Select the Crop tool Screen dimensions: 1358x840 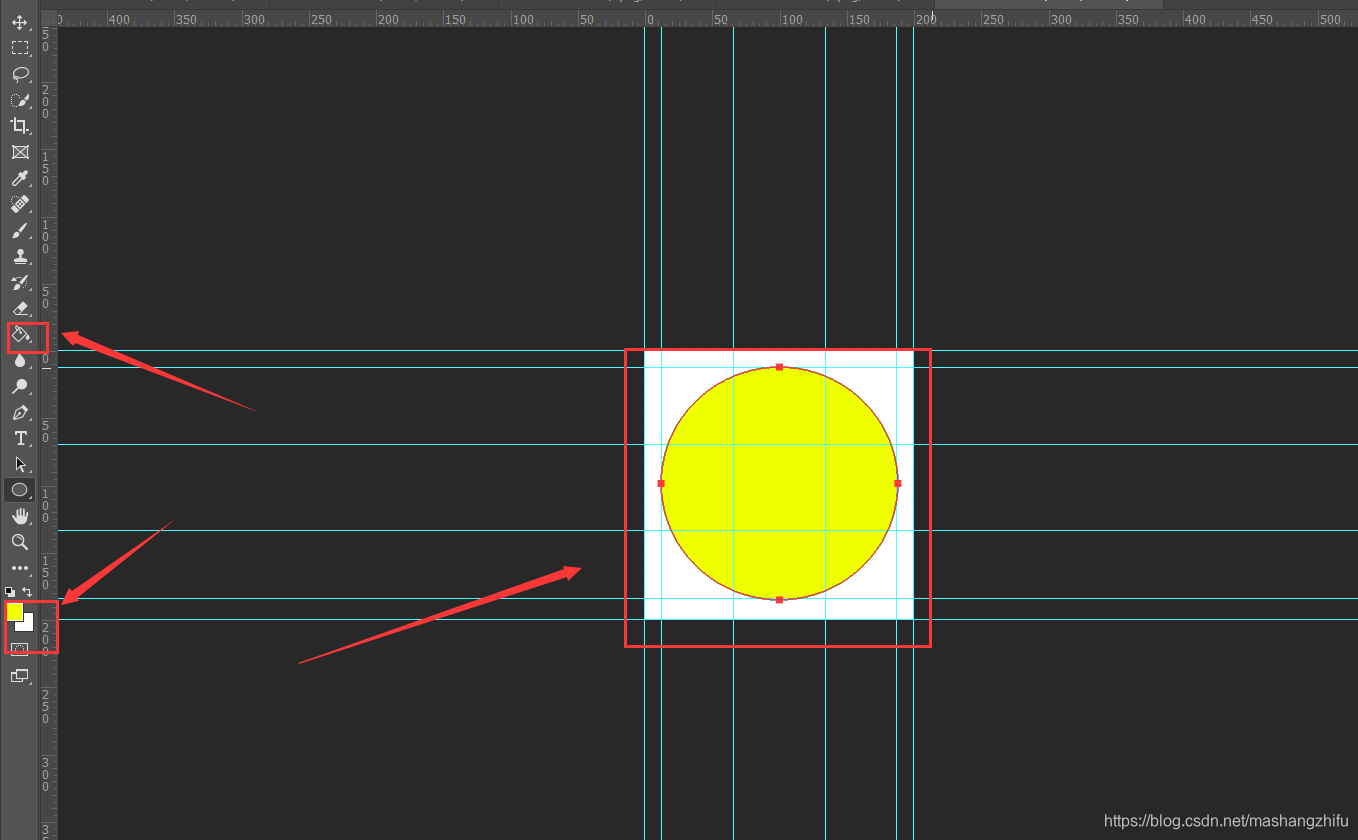19,126
